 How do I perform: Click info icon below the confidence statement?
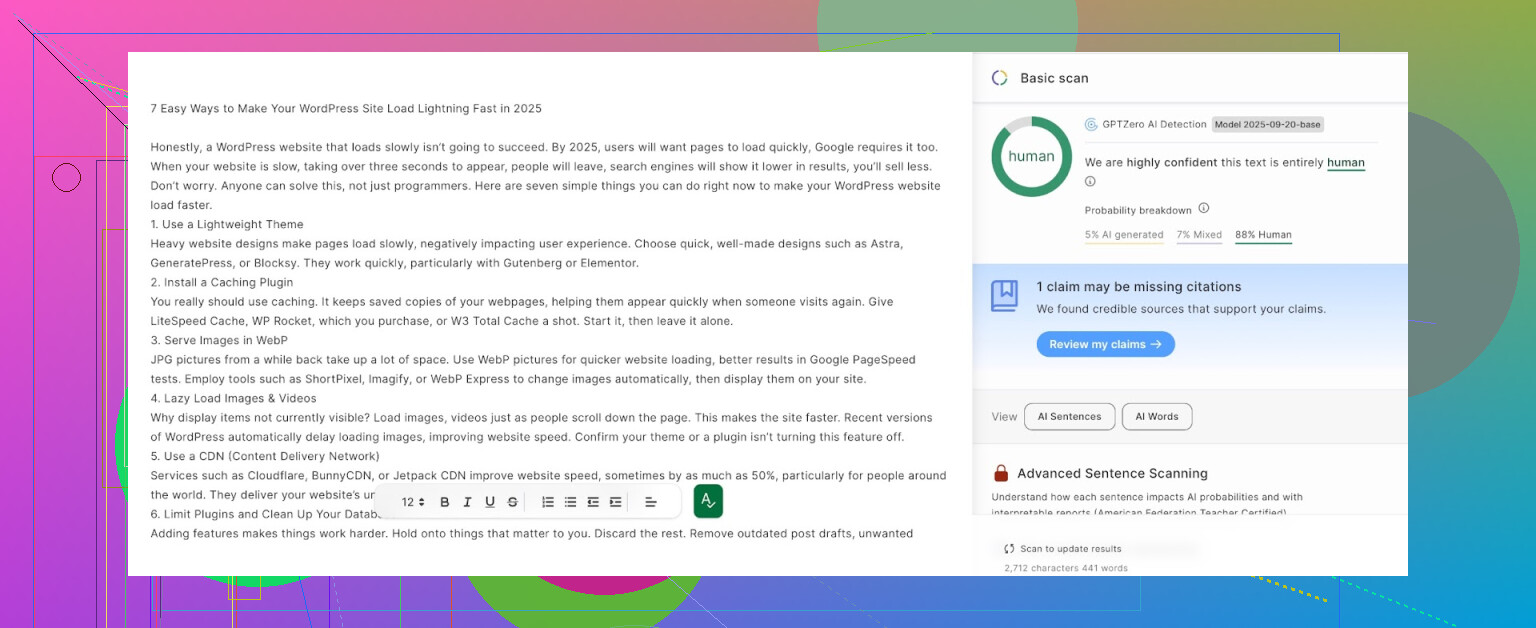(1090, 182)
